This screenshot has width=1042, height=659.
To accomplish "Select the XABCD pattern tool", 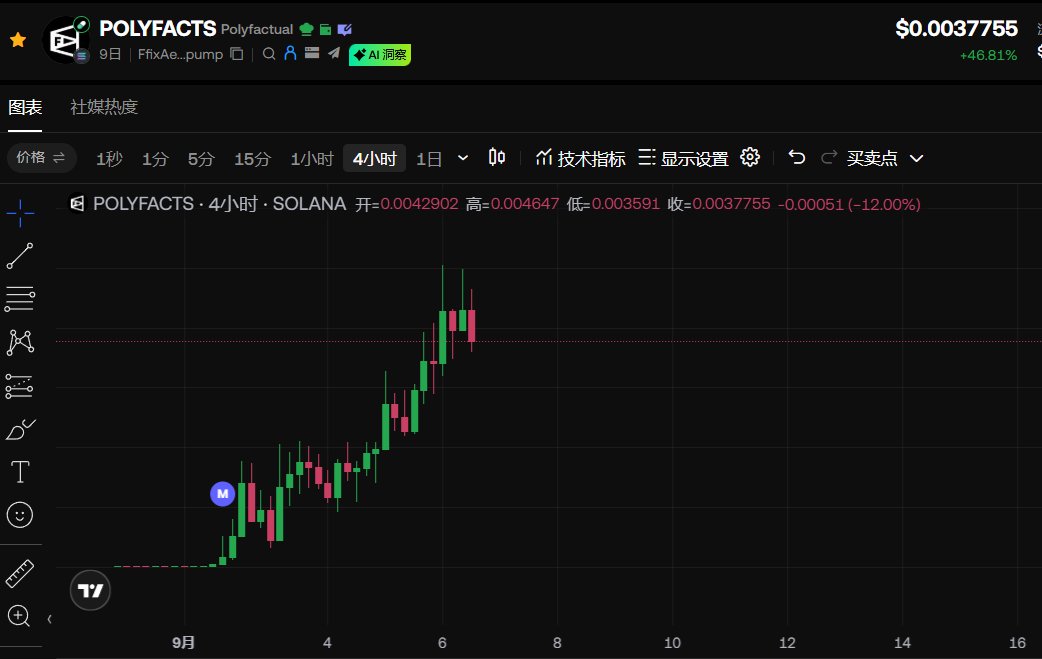I will 20,342.
